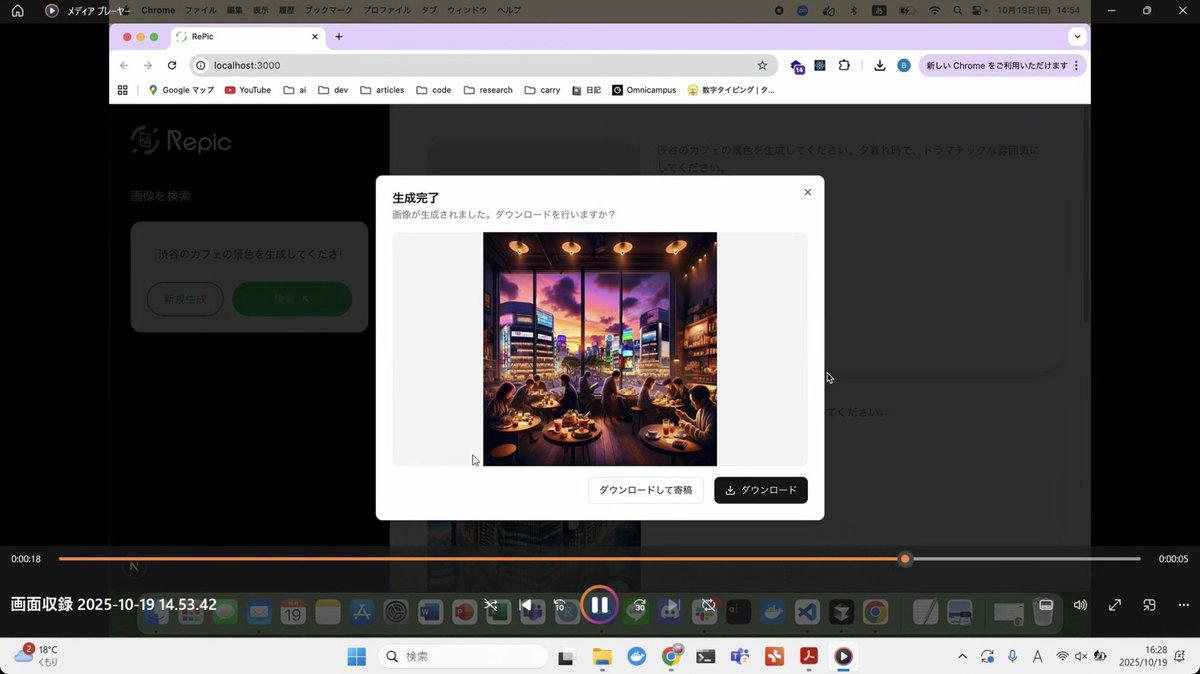
Task: Open Google Chrome from the Windows taskbar
Action: point(672,656)
